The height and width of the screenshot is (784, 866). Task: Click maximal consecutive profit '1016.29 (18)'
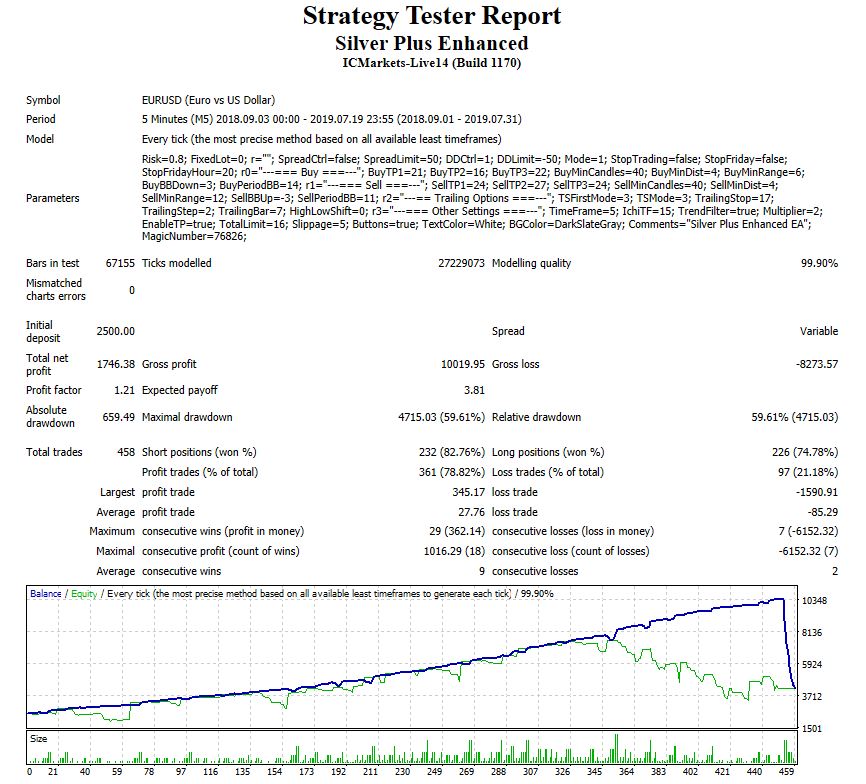(x=454, y=551)
